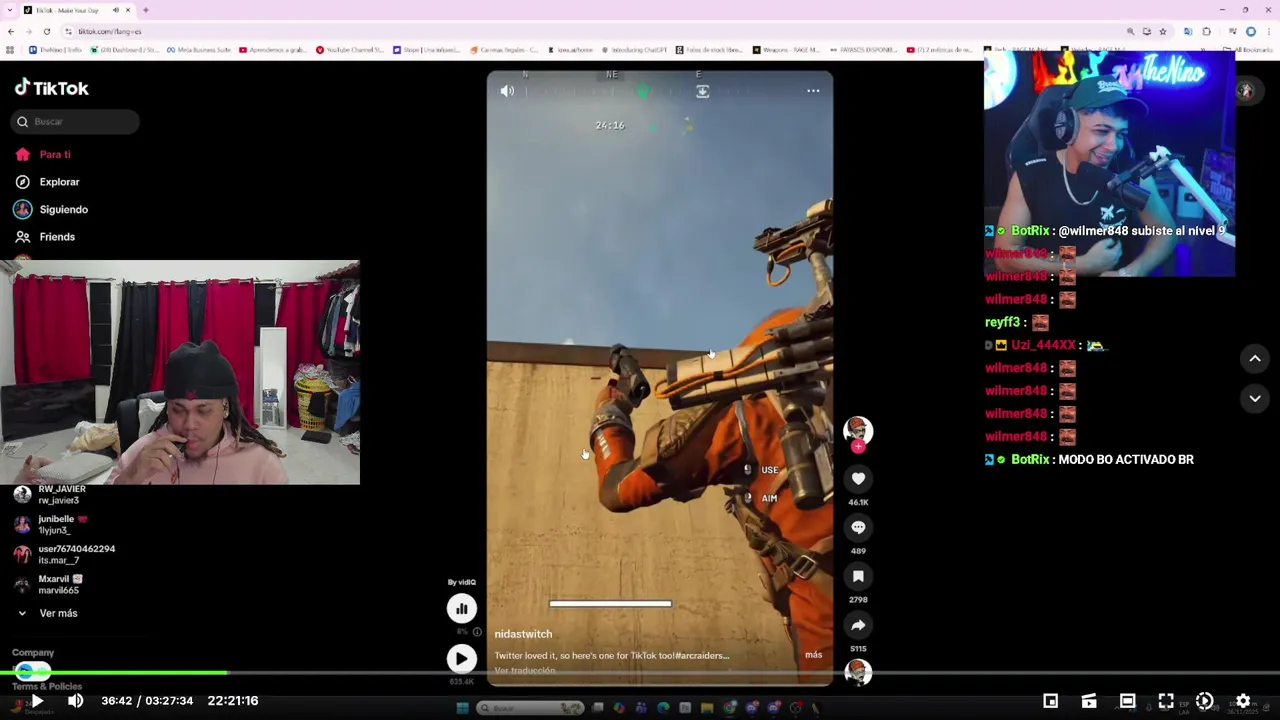Open the Windows Start button
Screen dimensions: 1280x720
pyautogui.click(x=462, y=708)
